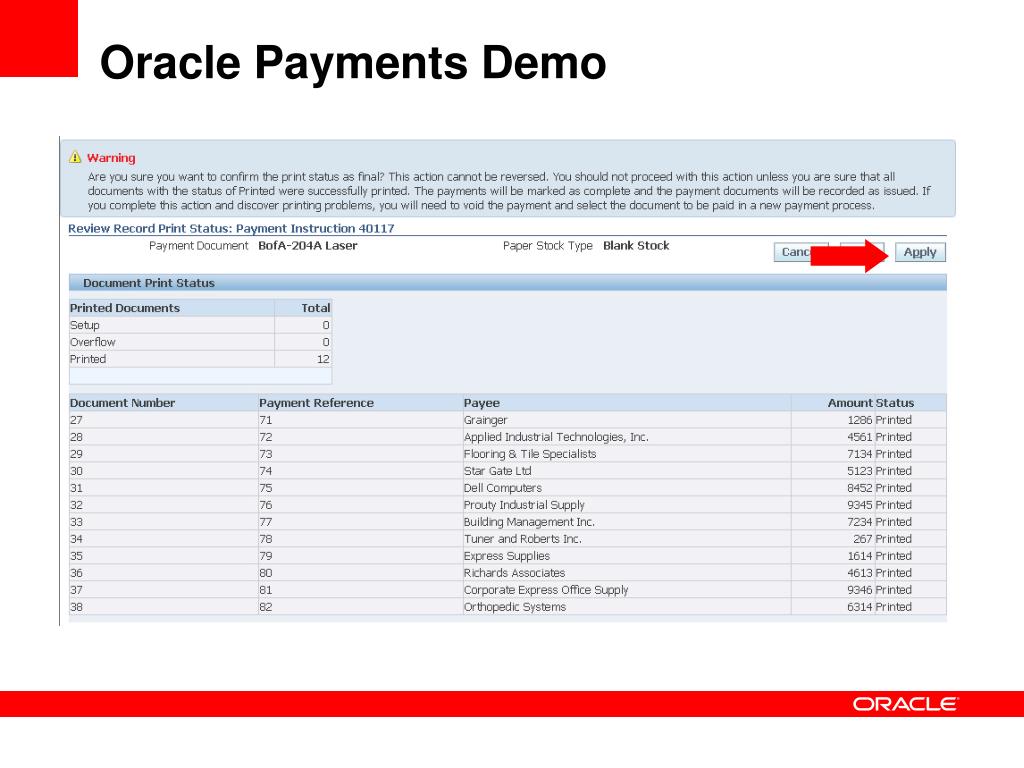This screenshot has height=768, width=1024.
Task: Click the amount 6314 for Orthopedic Systems
Action: (x=859, y=607)
